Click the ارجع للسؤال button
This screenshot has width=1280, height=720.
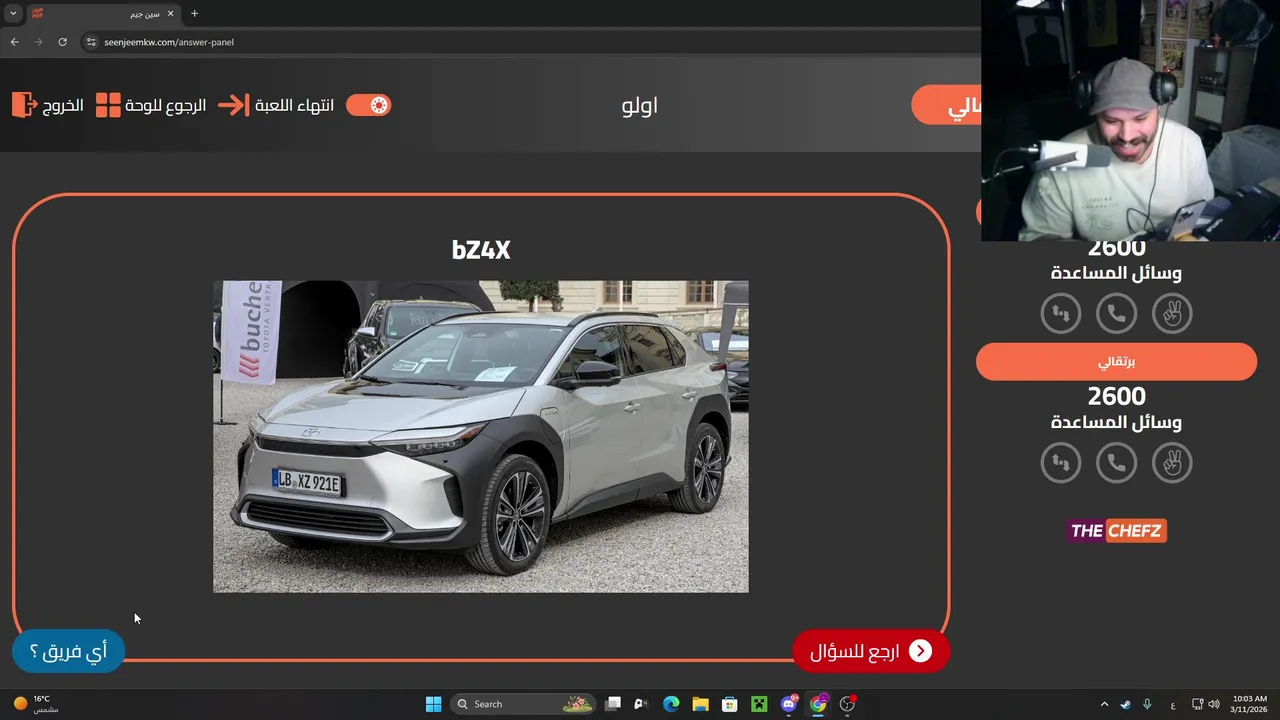tap(870, 651)
